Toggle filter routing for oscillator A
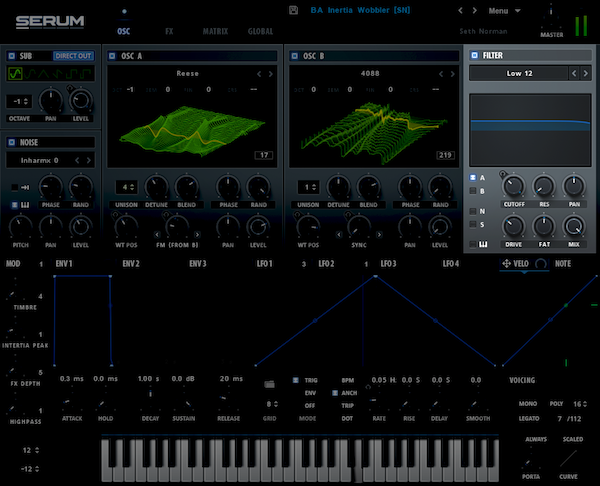Image resolution: width=600 pixels, height=486 pixels. coord(473,178)
